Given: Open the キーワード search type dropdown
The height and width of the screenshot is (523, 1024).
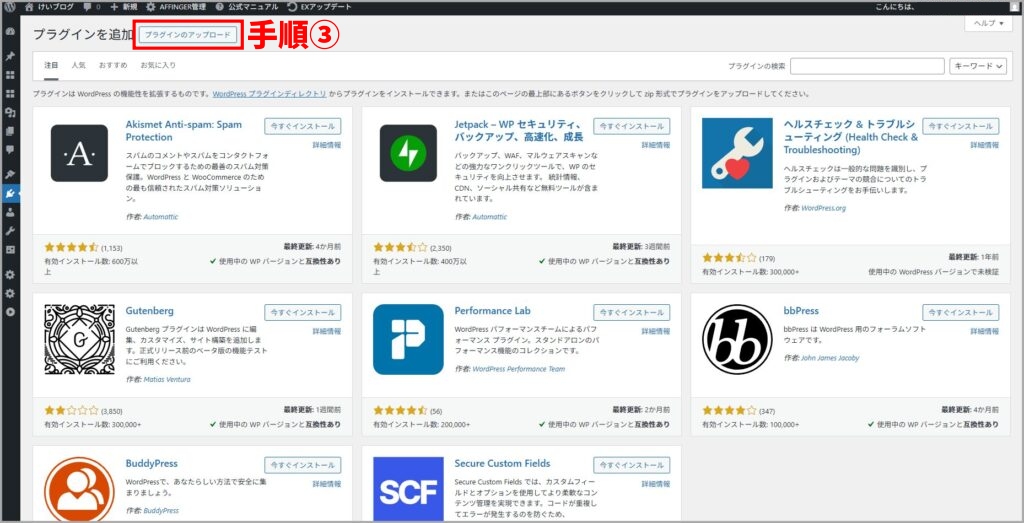Looking at the screenshot, I should 977,66.
